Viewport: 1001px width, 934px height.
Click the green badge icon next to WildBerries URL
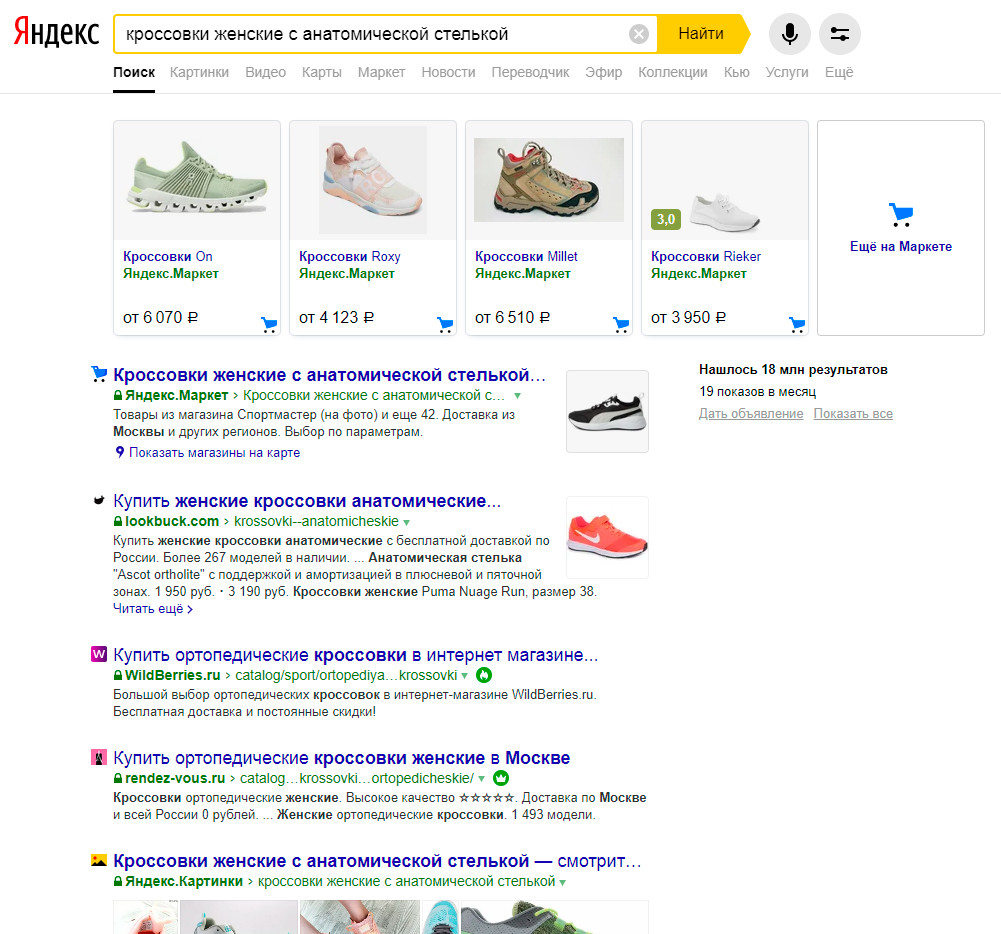click(484, 675)
